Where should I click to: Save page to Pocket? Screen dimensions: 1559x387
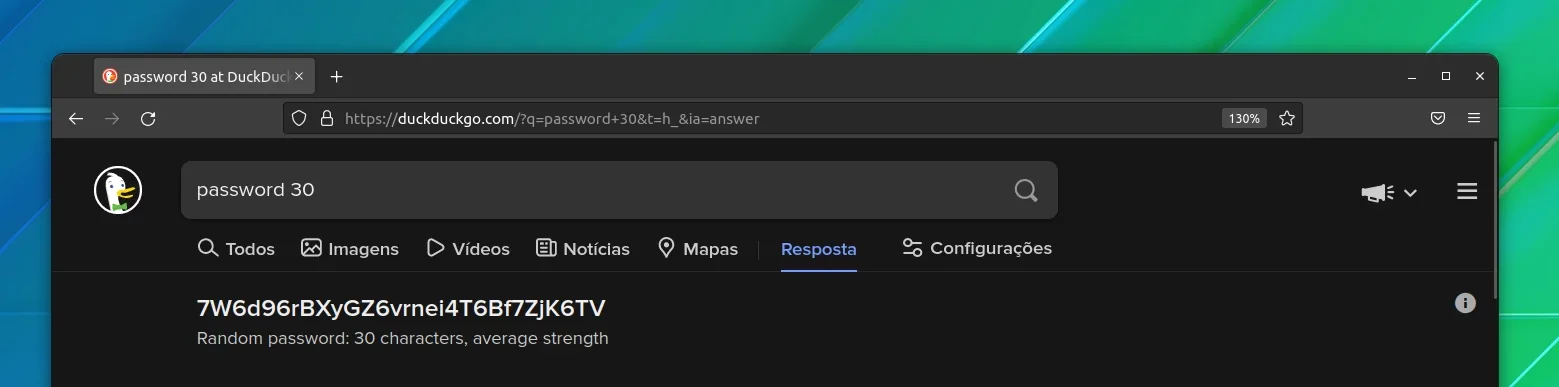point(1438,118)
